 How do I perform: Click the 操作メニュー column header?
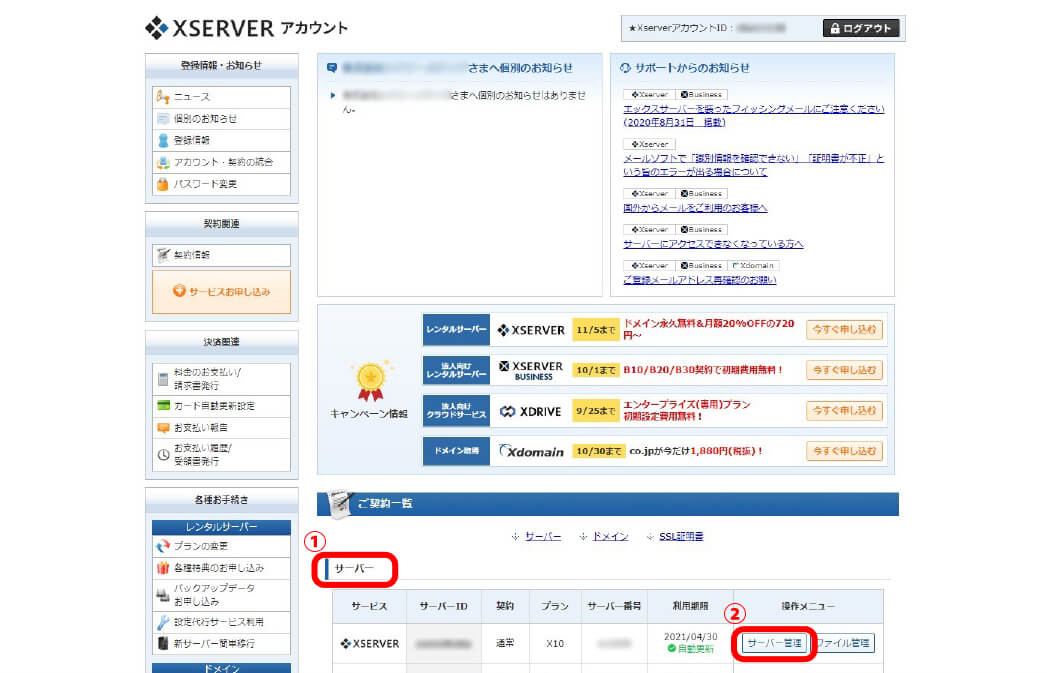tap(808, 606)
